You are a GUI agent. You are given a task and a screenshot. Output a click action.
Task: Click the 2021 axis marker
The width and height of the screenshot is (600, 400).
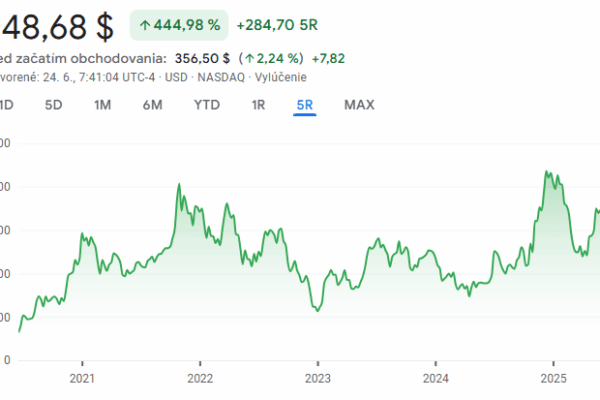82,379
